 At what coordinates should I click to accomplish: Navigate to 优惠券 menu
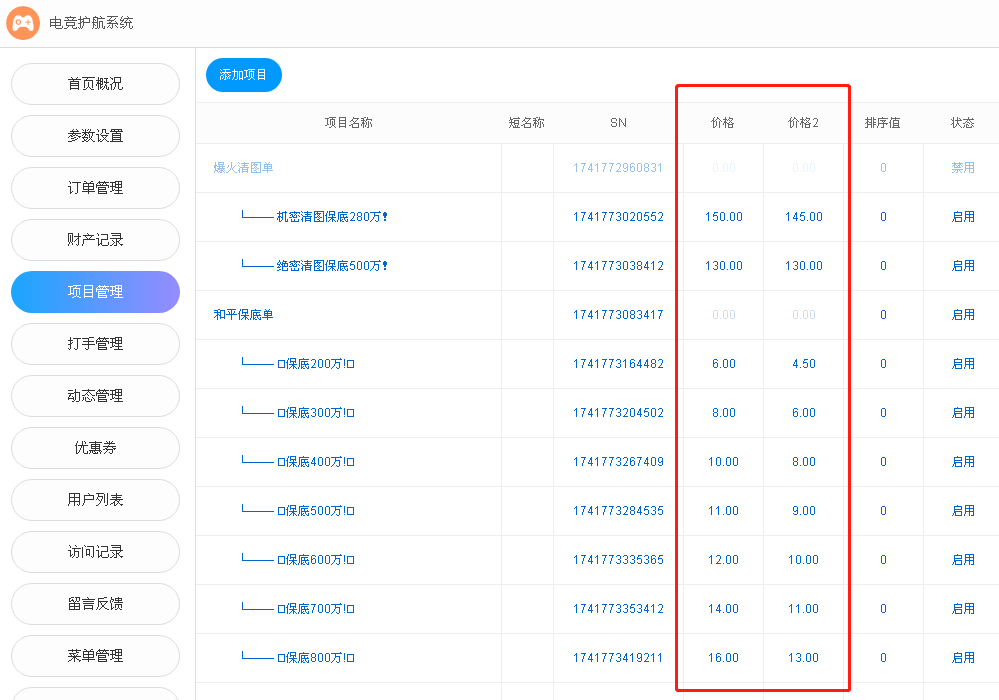(x=95, y=448)
